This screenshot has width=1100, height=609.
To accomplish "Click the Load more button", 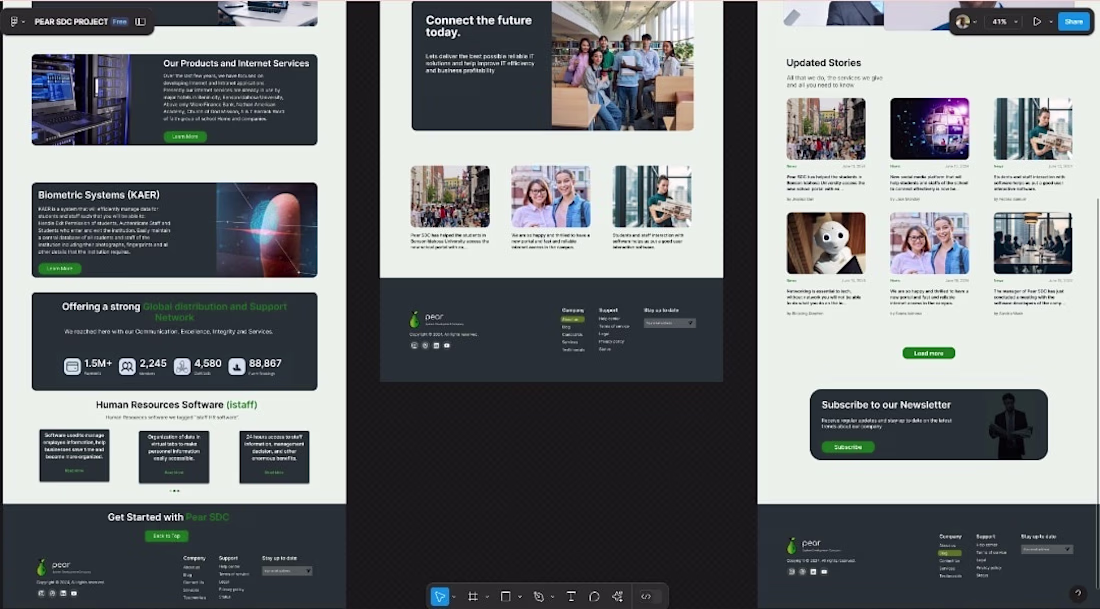I will [928, 353].
